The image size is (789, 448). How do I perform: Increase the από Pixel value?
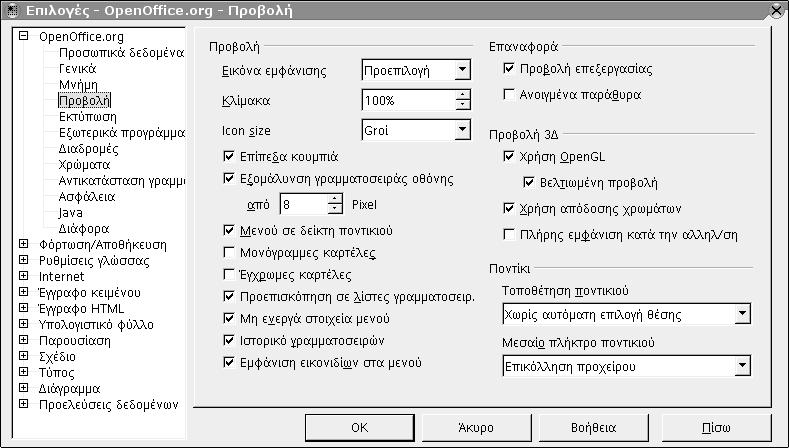335,199
